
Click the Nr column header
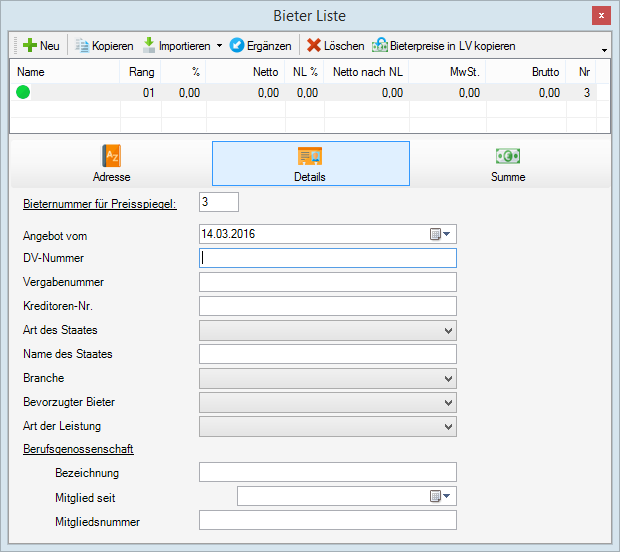pos(581,72)
